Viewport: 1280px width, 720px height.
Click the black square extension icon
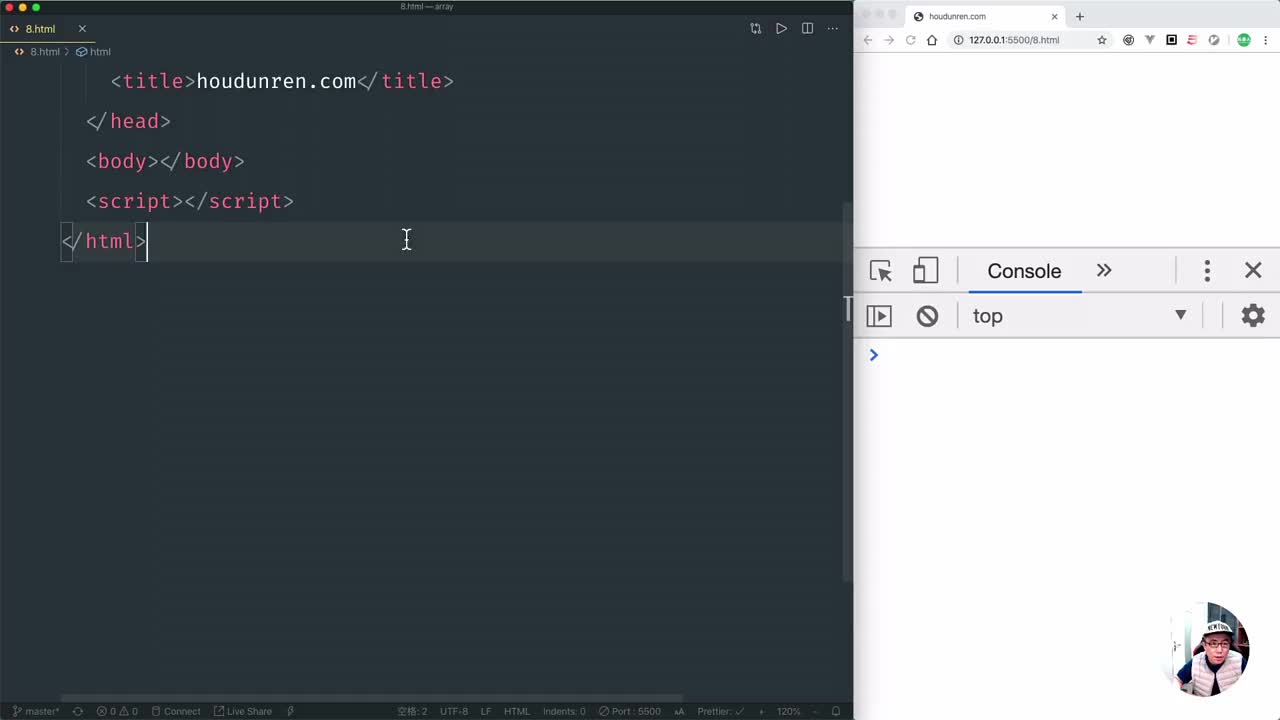point(1171,40)
